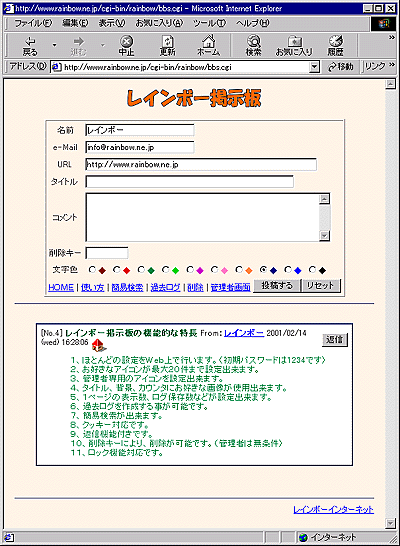This screenshot has height=546, width=400.
Task: Open the ファイル (File) menu
Action: [x=33, y=23]
